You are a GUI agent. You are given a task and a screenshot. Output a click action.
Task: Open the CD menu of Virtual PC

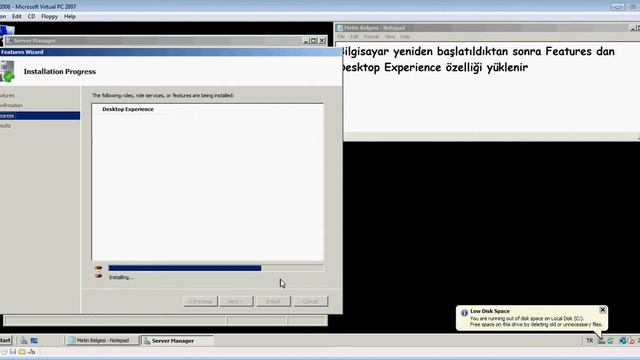click(x=31, y=16)
